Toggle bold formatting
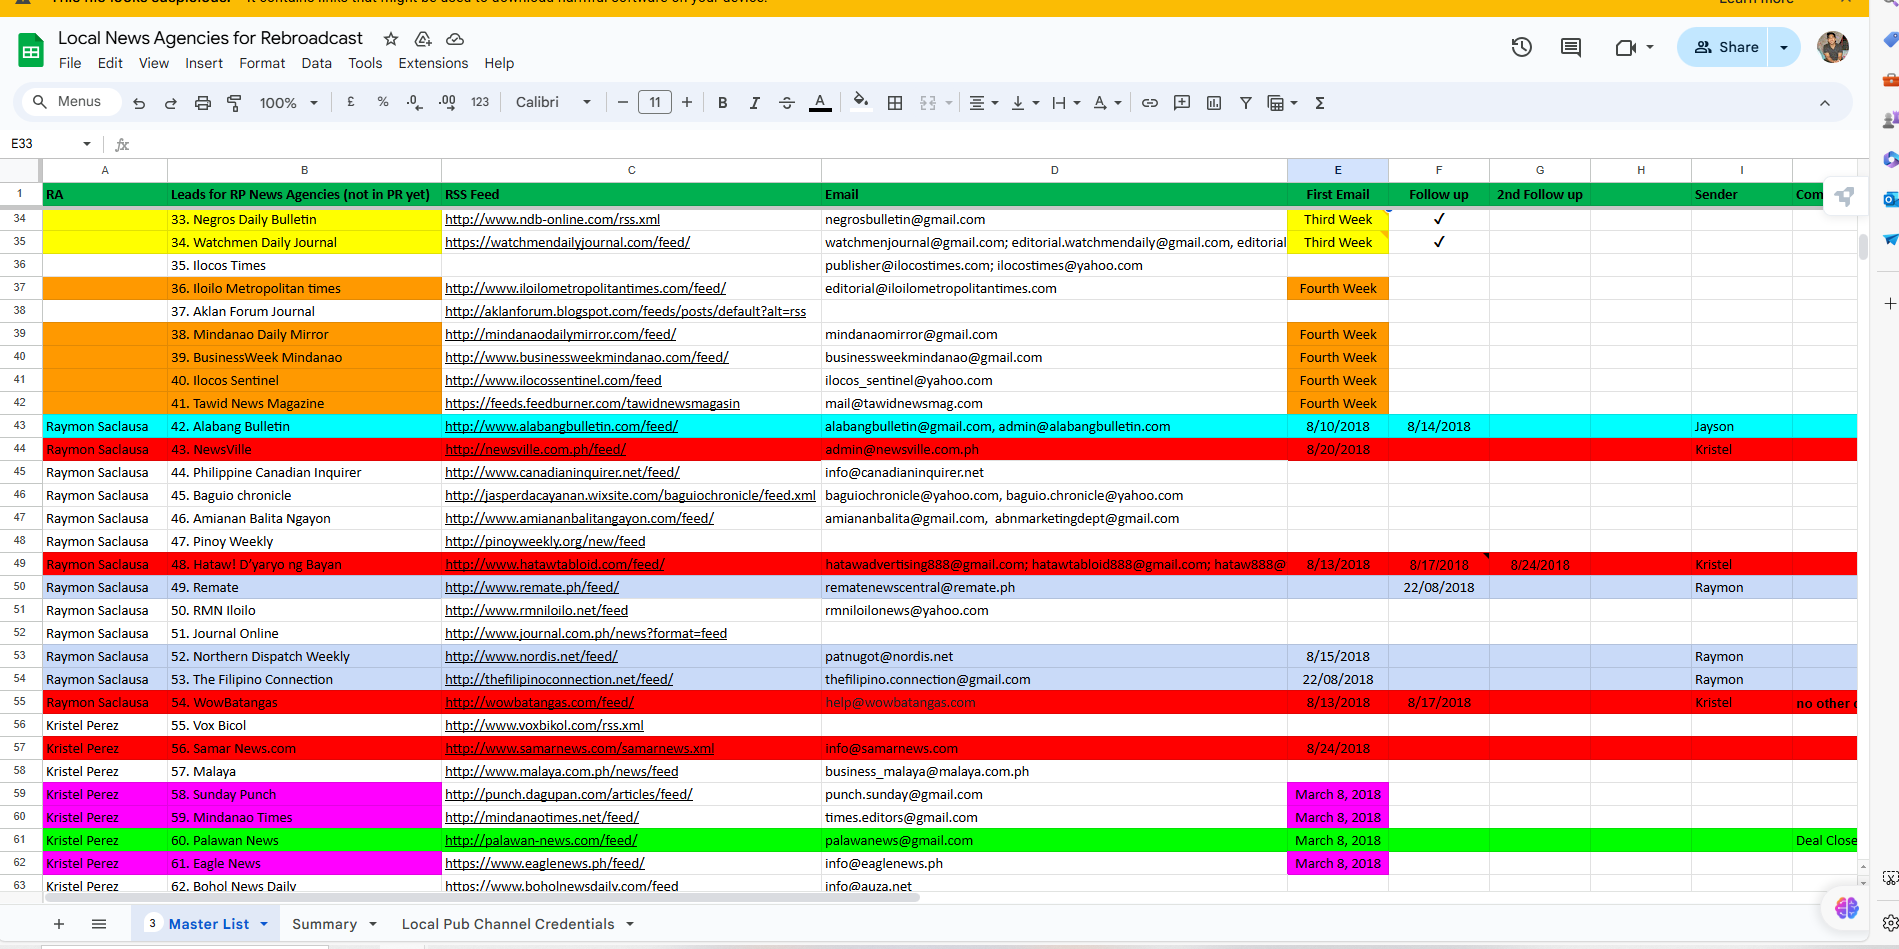Screen dimensions: 1899x949 (x=723, y=103)
